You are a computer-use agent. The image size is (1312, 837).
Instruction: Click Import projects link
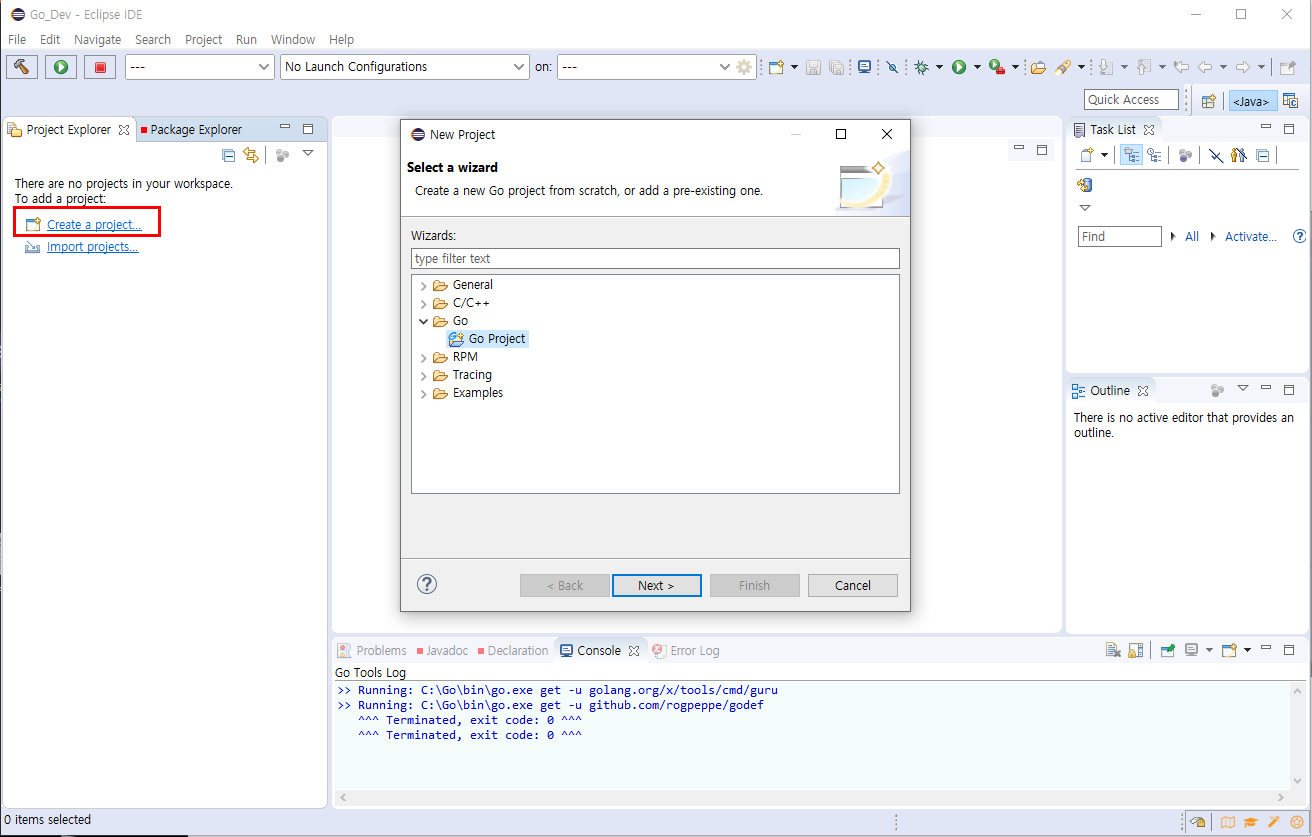coord(93,247)
